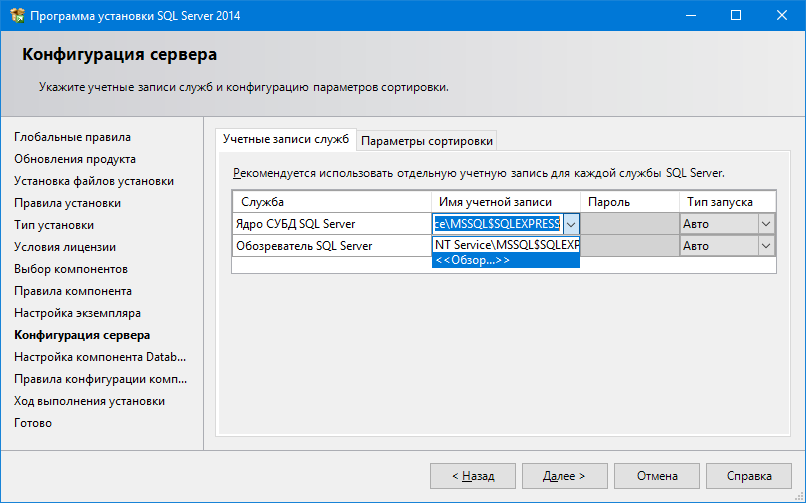Image resolution: width=806 pixels, height=503 pixels.
Task: Click the Ядро СУБД account name field
Action: (497, 224)
